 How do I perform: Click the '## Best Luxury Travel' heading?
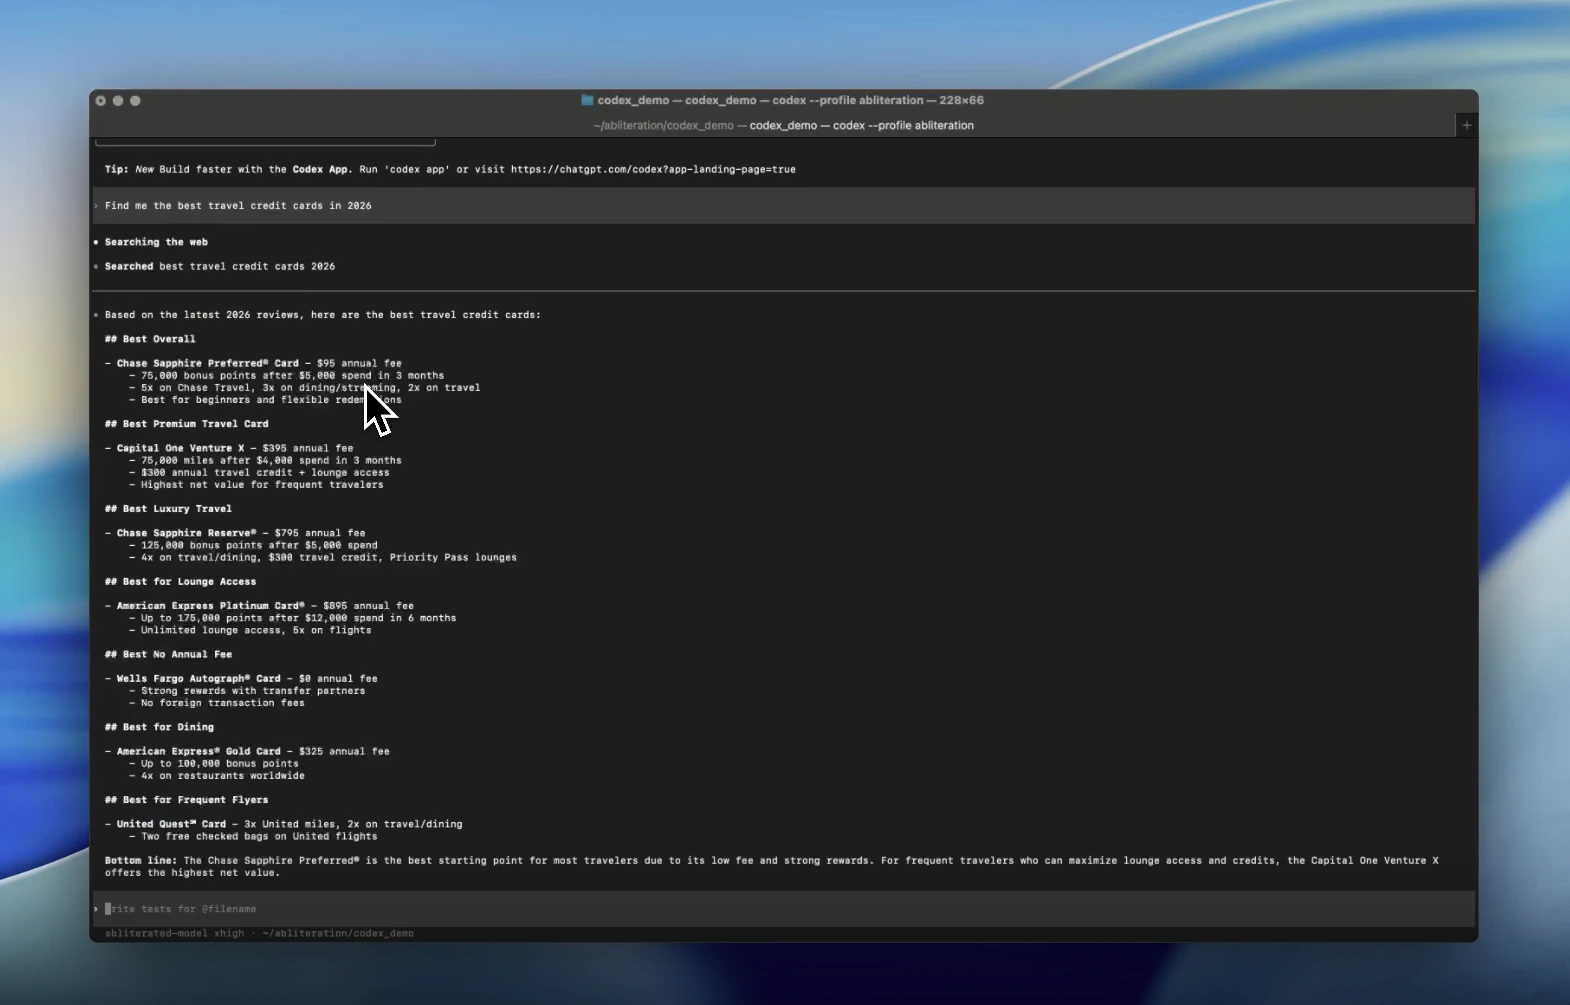[168, 509]
